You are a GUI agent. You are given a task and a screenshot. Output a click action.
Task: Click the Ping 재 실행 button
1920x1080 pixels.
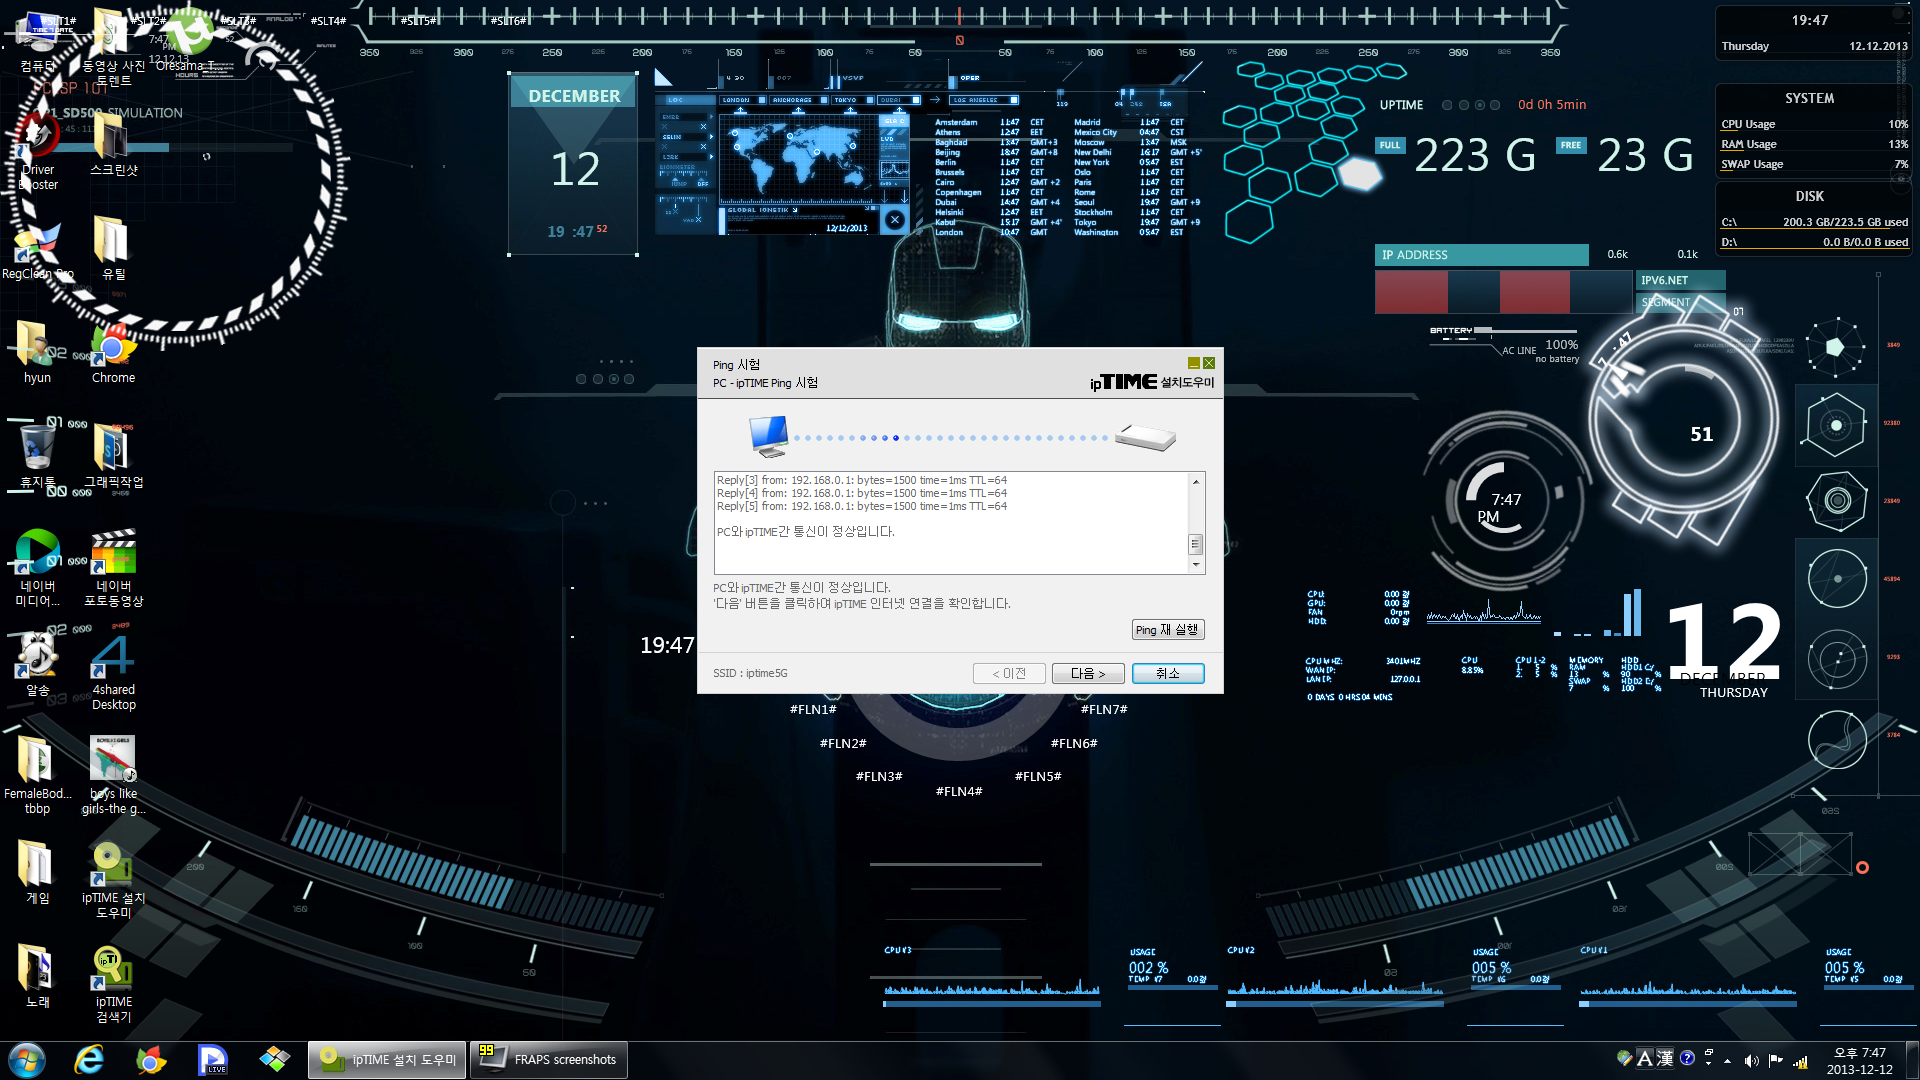click(1167, 630)
